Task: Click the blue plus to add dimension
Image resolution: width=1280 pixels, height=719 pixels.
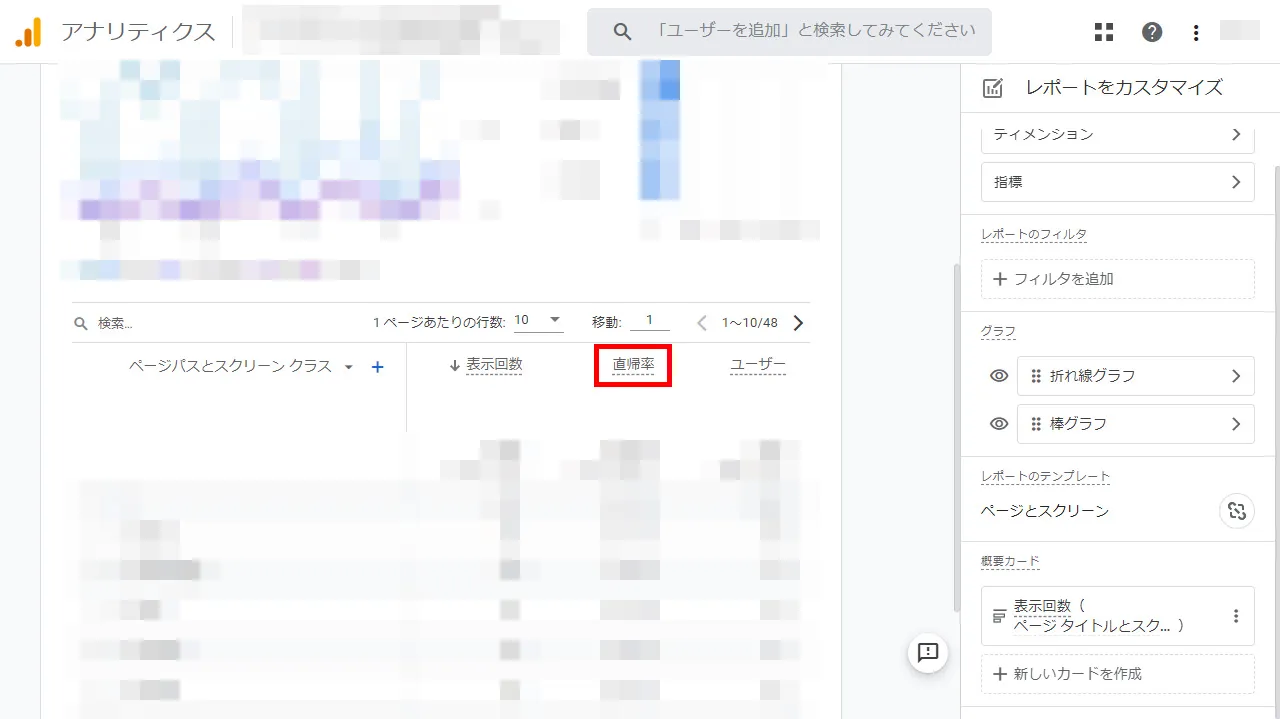Action: tap(378, 367)
